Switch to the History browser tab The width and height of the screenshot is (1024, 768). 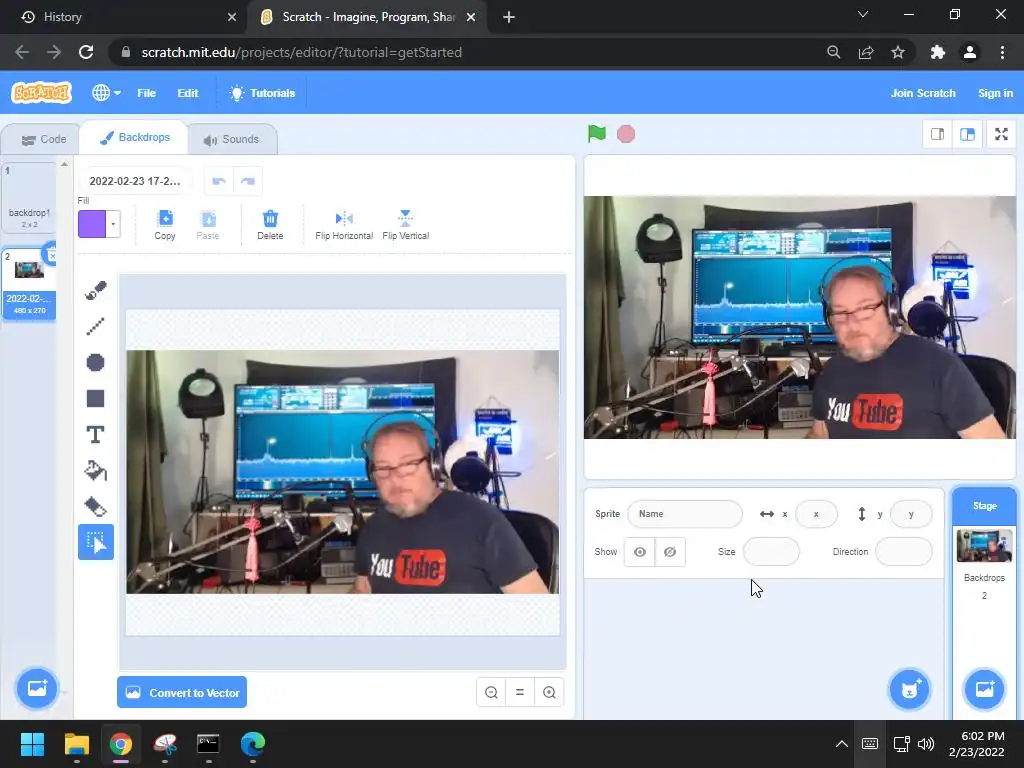point(123,17)
